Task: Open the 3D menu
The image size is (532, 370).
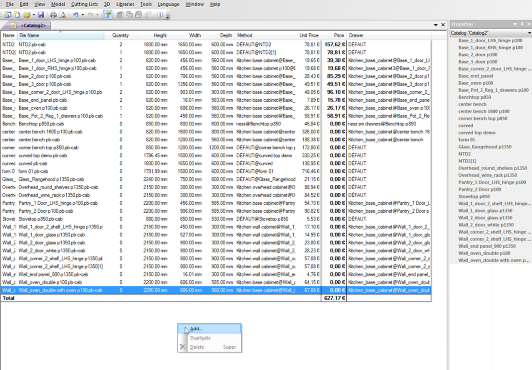Action: 107,4
